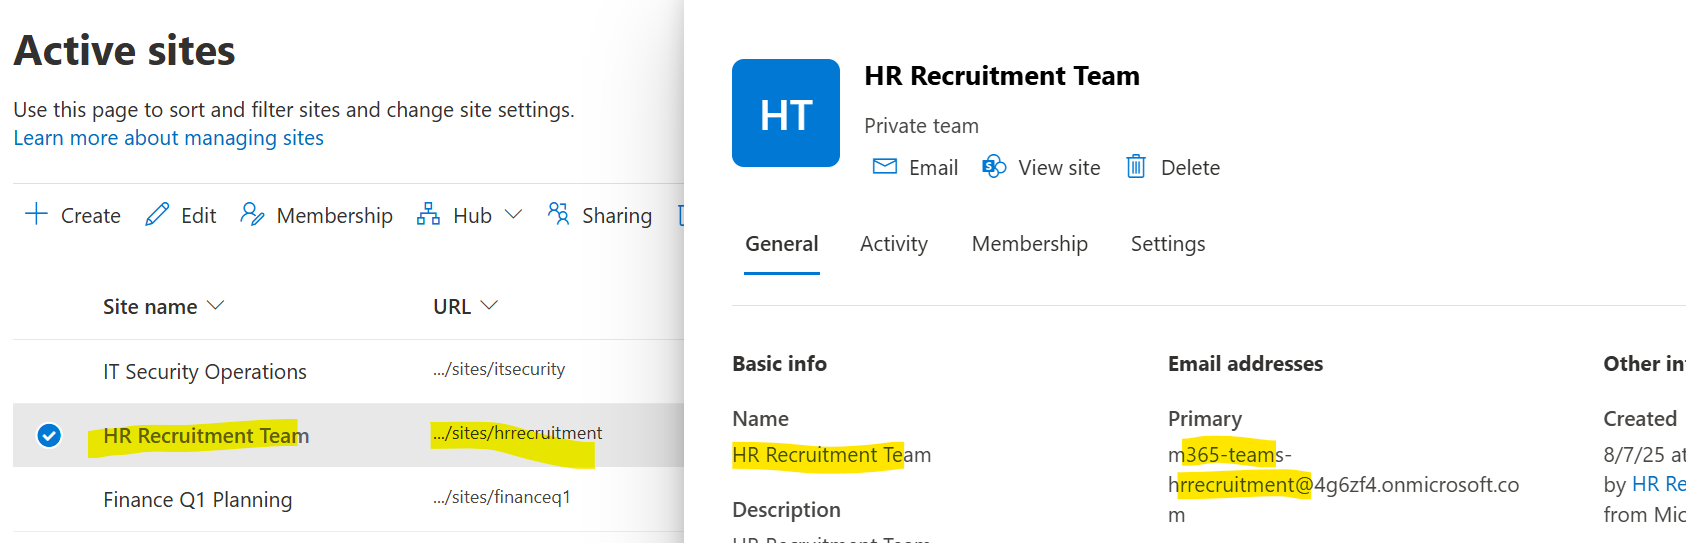
Task: Click the Sharing people icon
Action: 558,214
